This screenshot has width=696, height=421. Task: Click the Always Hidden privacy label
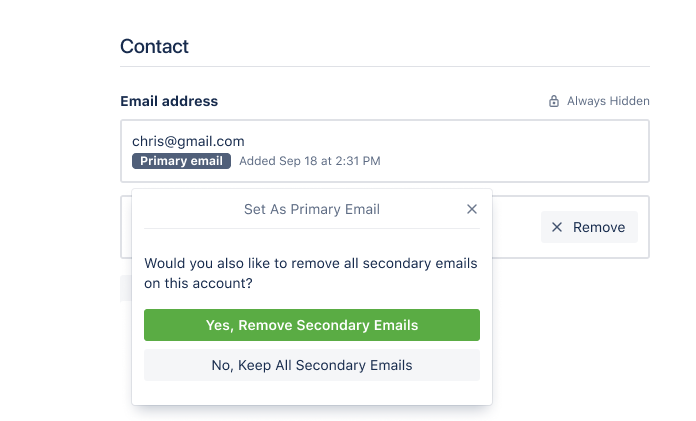pyautogui.click(x=608, y=101)
